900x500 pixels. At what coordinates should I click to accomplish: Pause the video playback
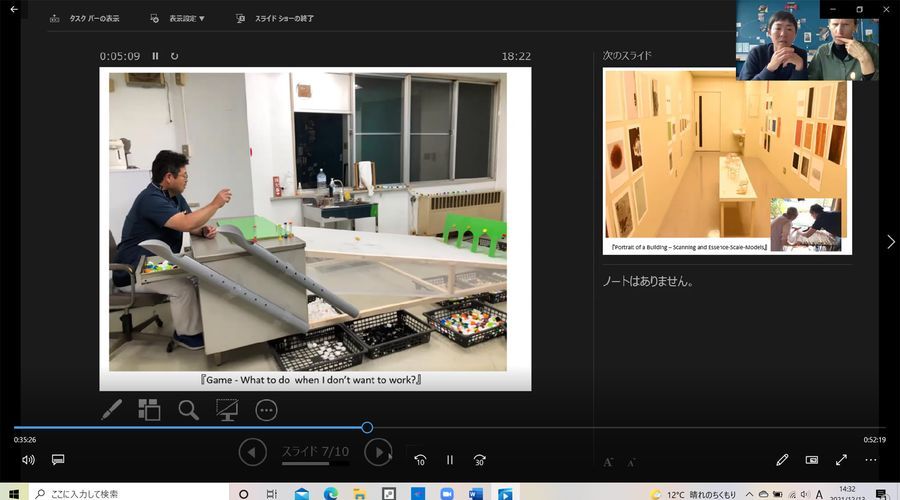click(450, 460)
